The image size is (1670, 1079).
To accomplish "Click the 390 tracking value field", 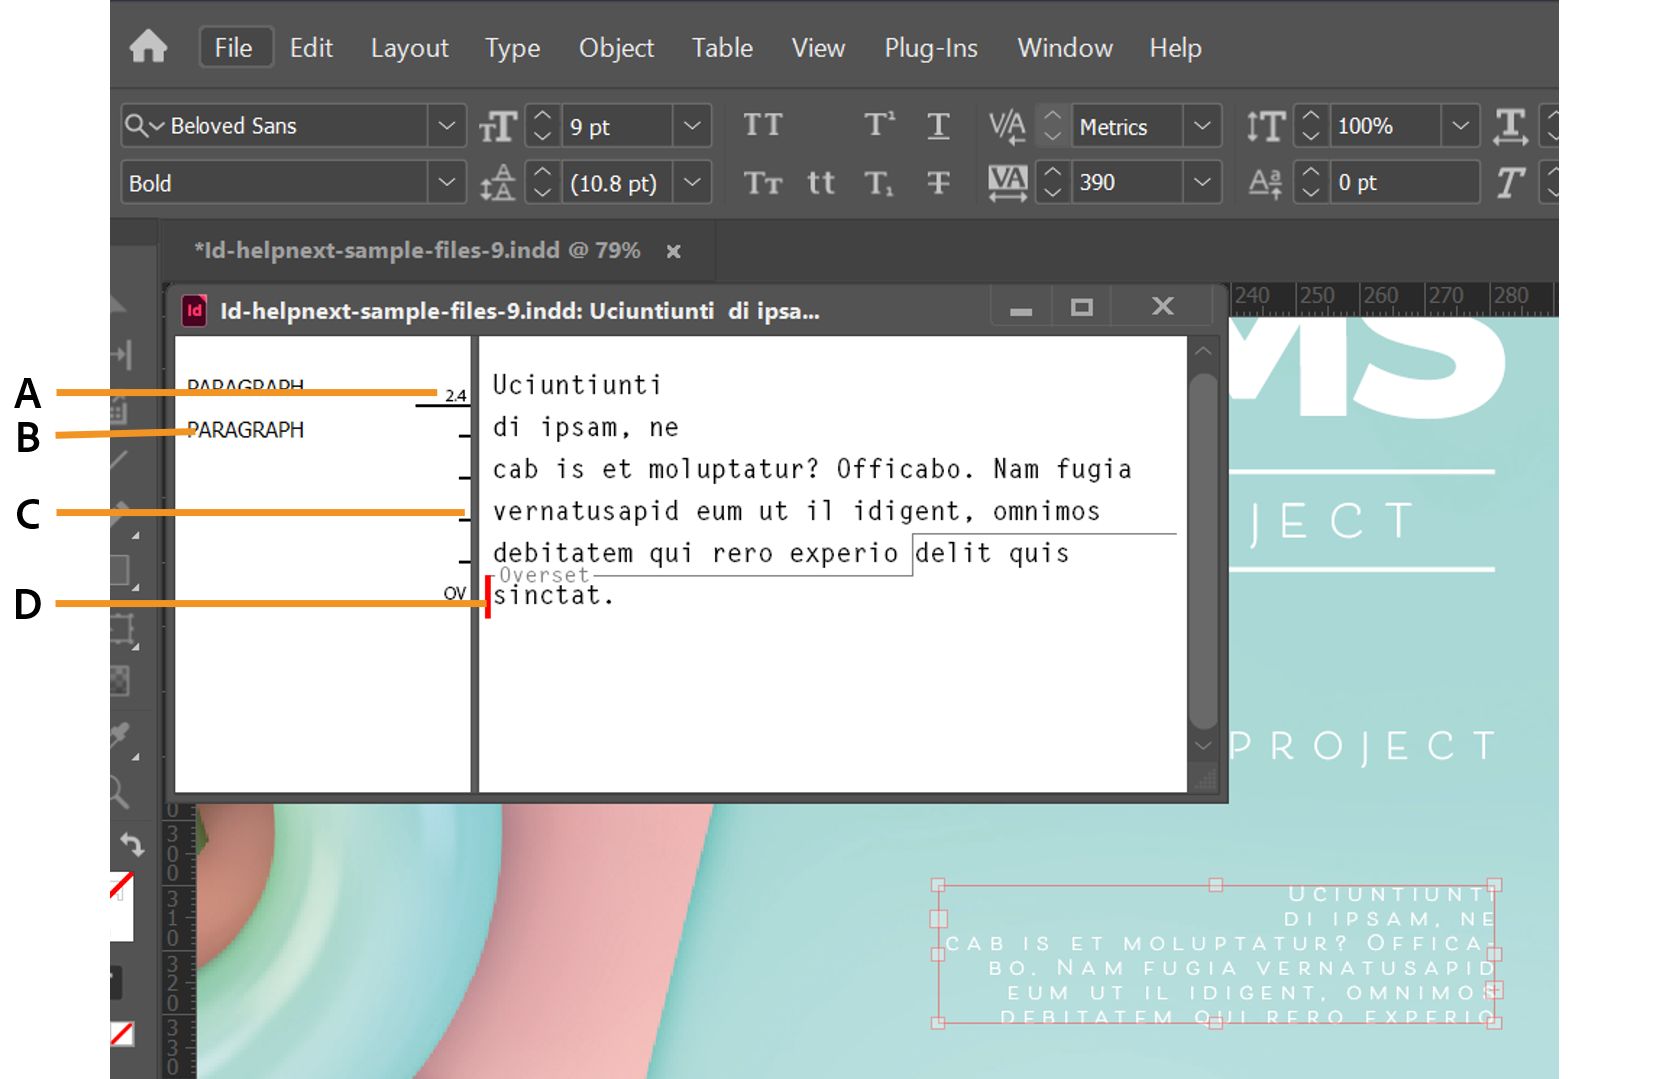I will tap(1128, 183).
